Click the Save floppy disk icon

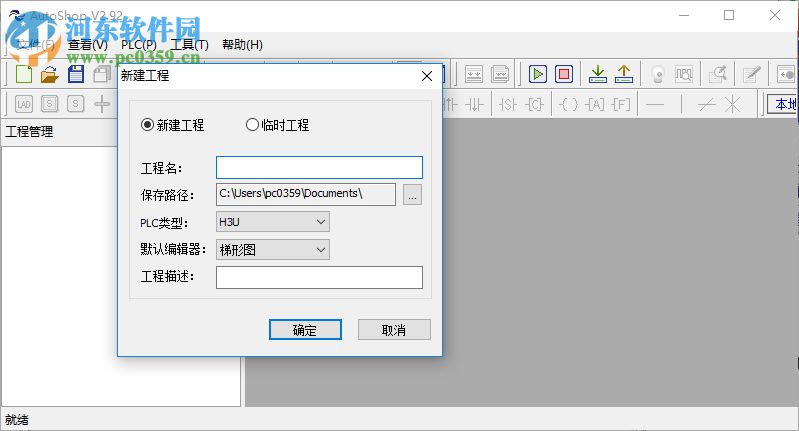point(76,74)
